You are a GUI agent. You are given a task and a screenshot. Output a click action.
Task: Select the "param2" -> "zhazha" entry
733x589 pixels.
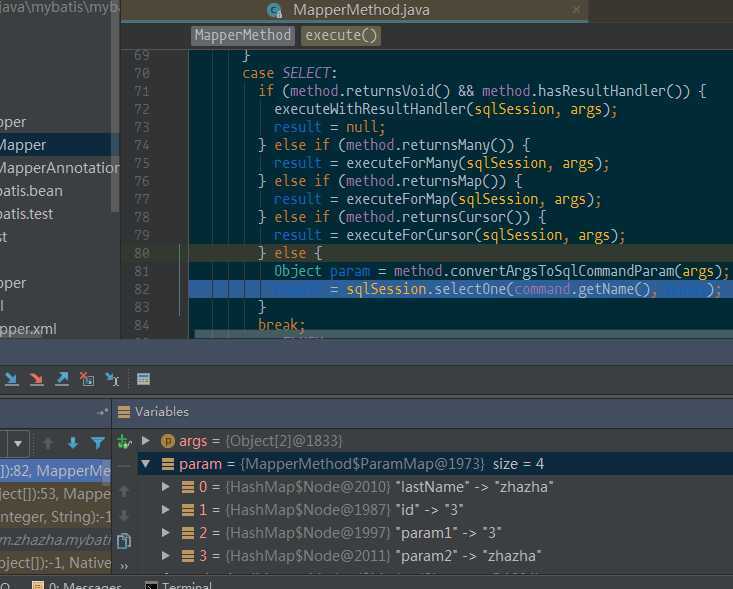[435, 555]
